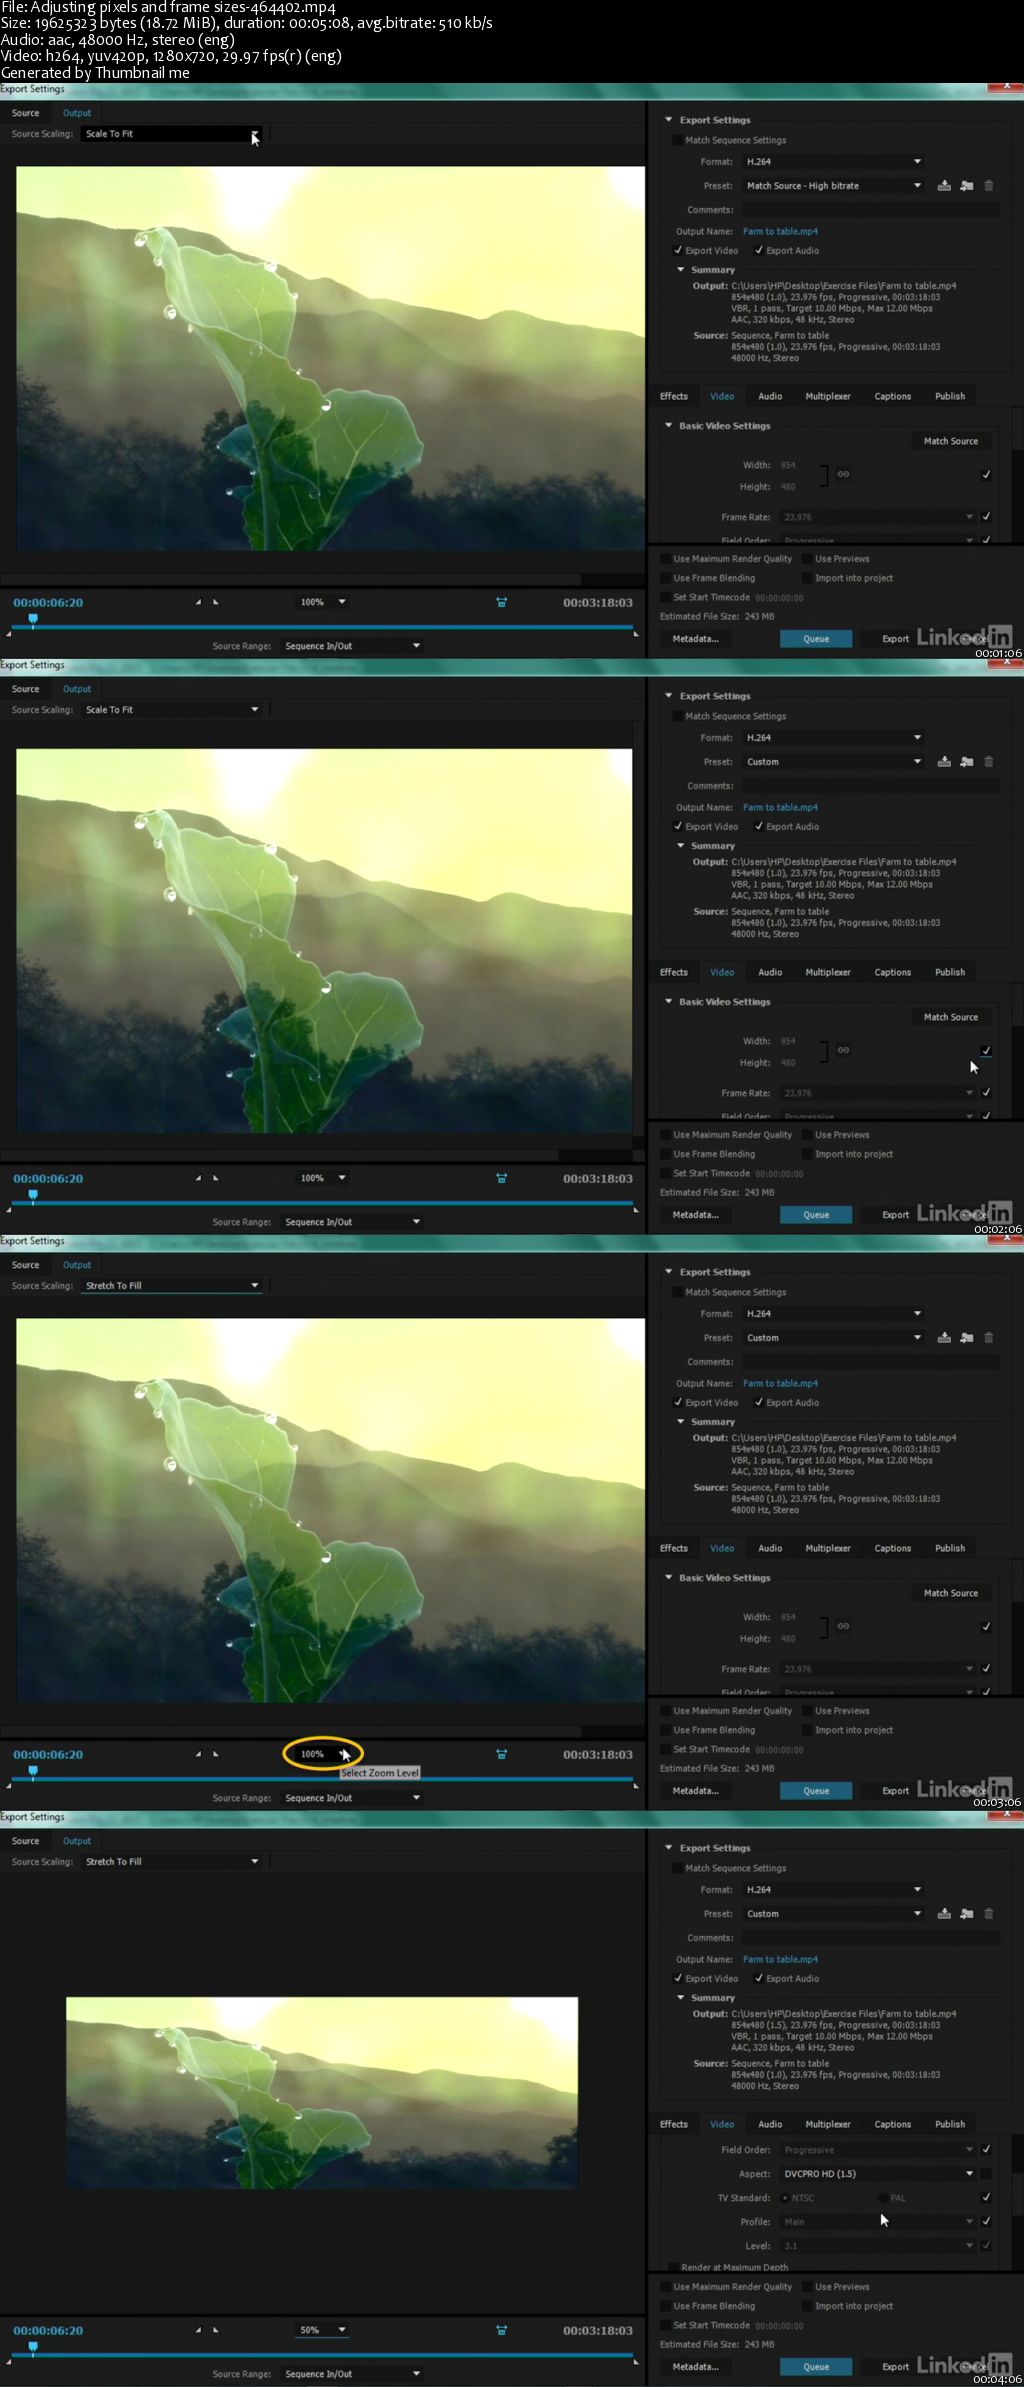Switch to Source tab in 00:01:06 frame
1024x2387 pixels.
click(26, 113)
